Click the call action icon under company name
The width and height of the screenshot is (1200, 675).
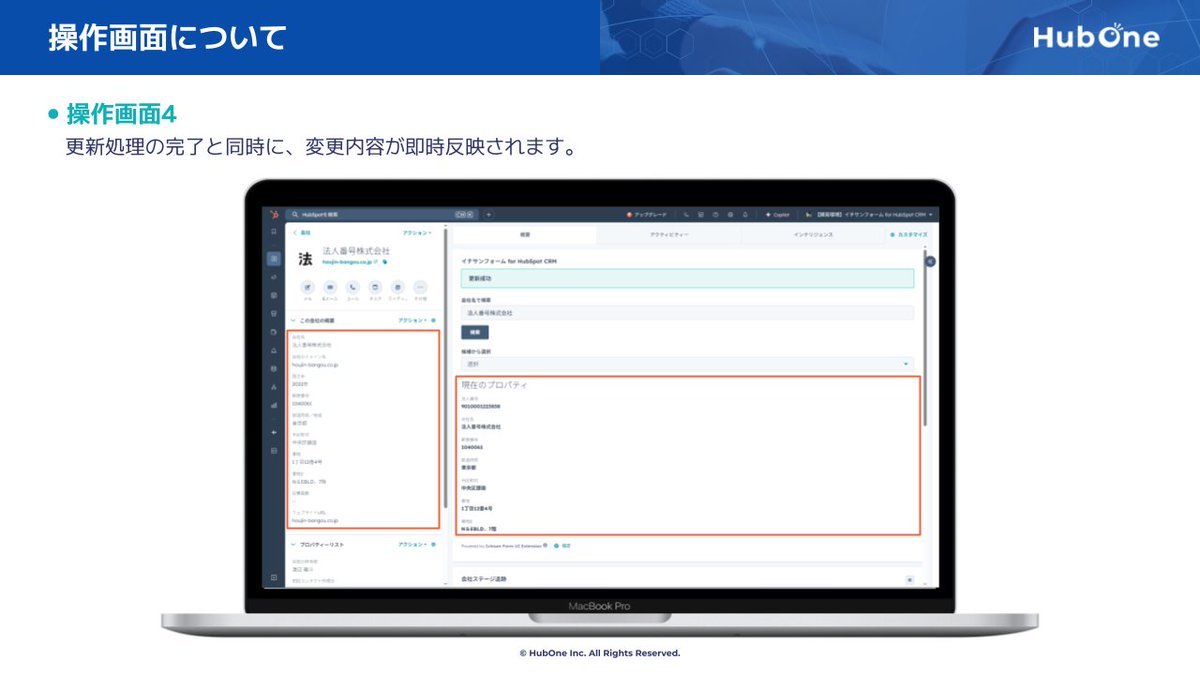pyautogui.click(x=353, y=287)
